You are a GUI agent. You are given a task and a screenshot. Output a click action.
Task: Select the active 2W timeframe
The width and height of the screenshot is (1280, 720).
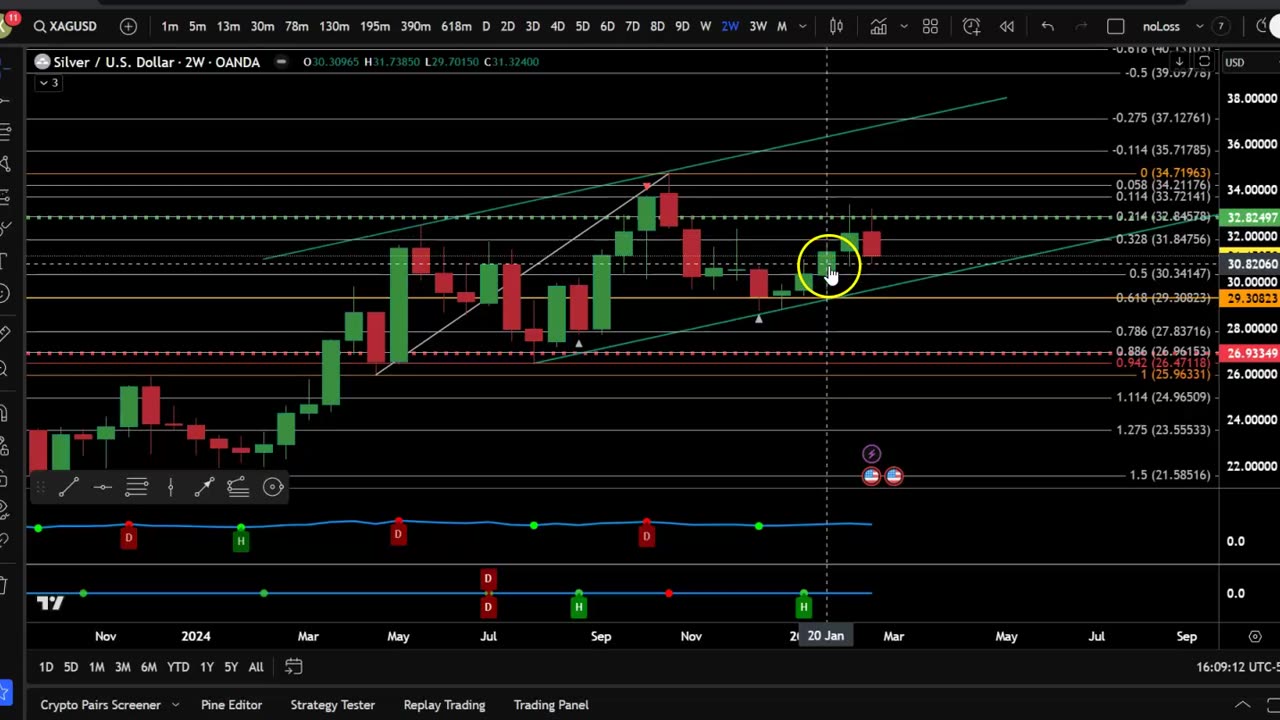click(730, 26)
